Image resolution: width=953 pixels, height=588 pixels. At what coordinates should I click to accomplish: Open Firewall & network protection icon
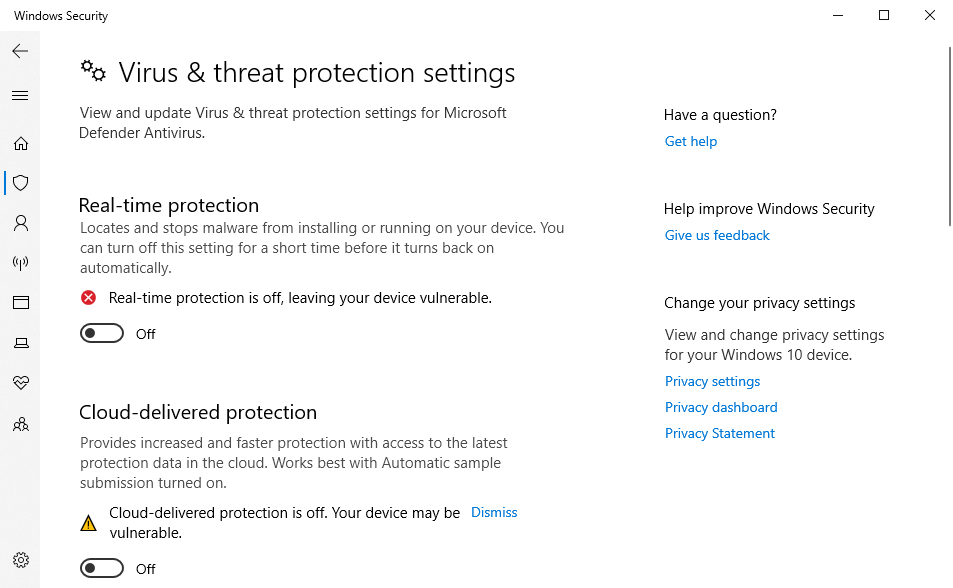pyautogui.click(x=20, y=263)
